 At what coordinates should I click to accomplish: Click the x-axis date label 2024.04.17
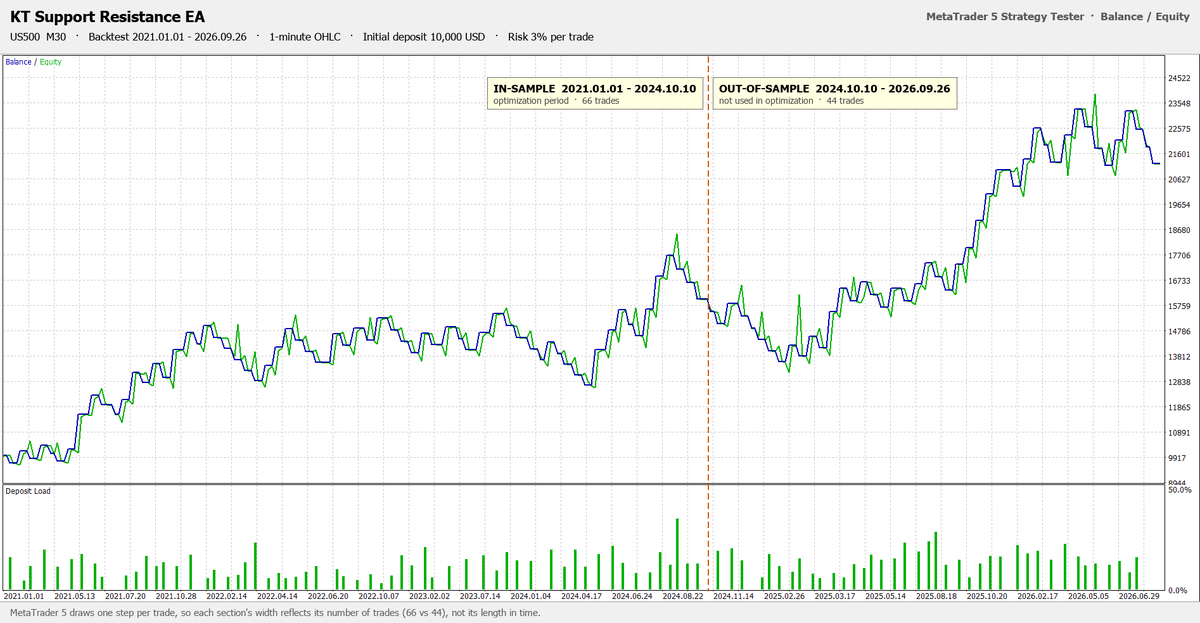tap(581, 596)
